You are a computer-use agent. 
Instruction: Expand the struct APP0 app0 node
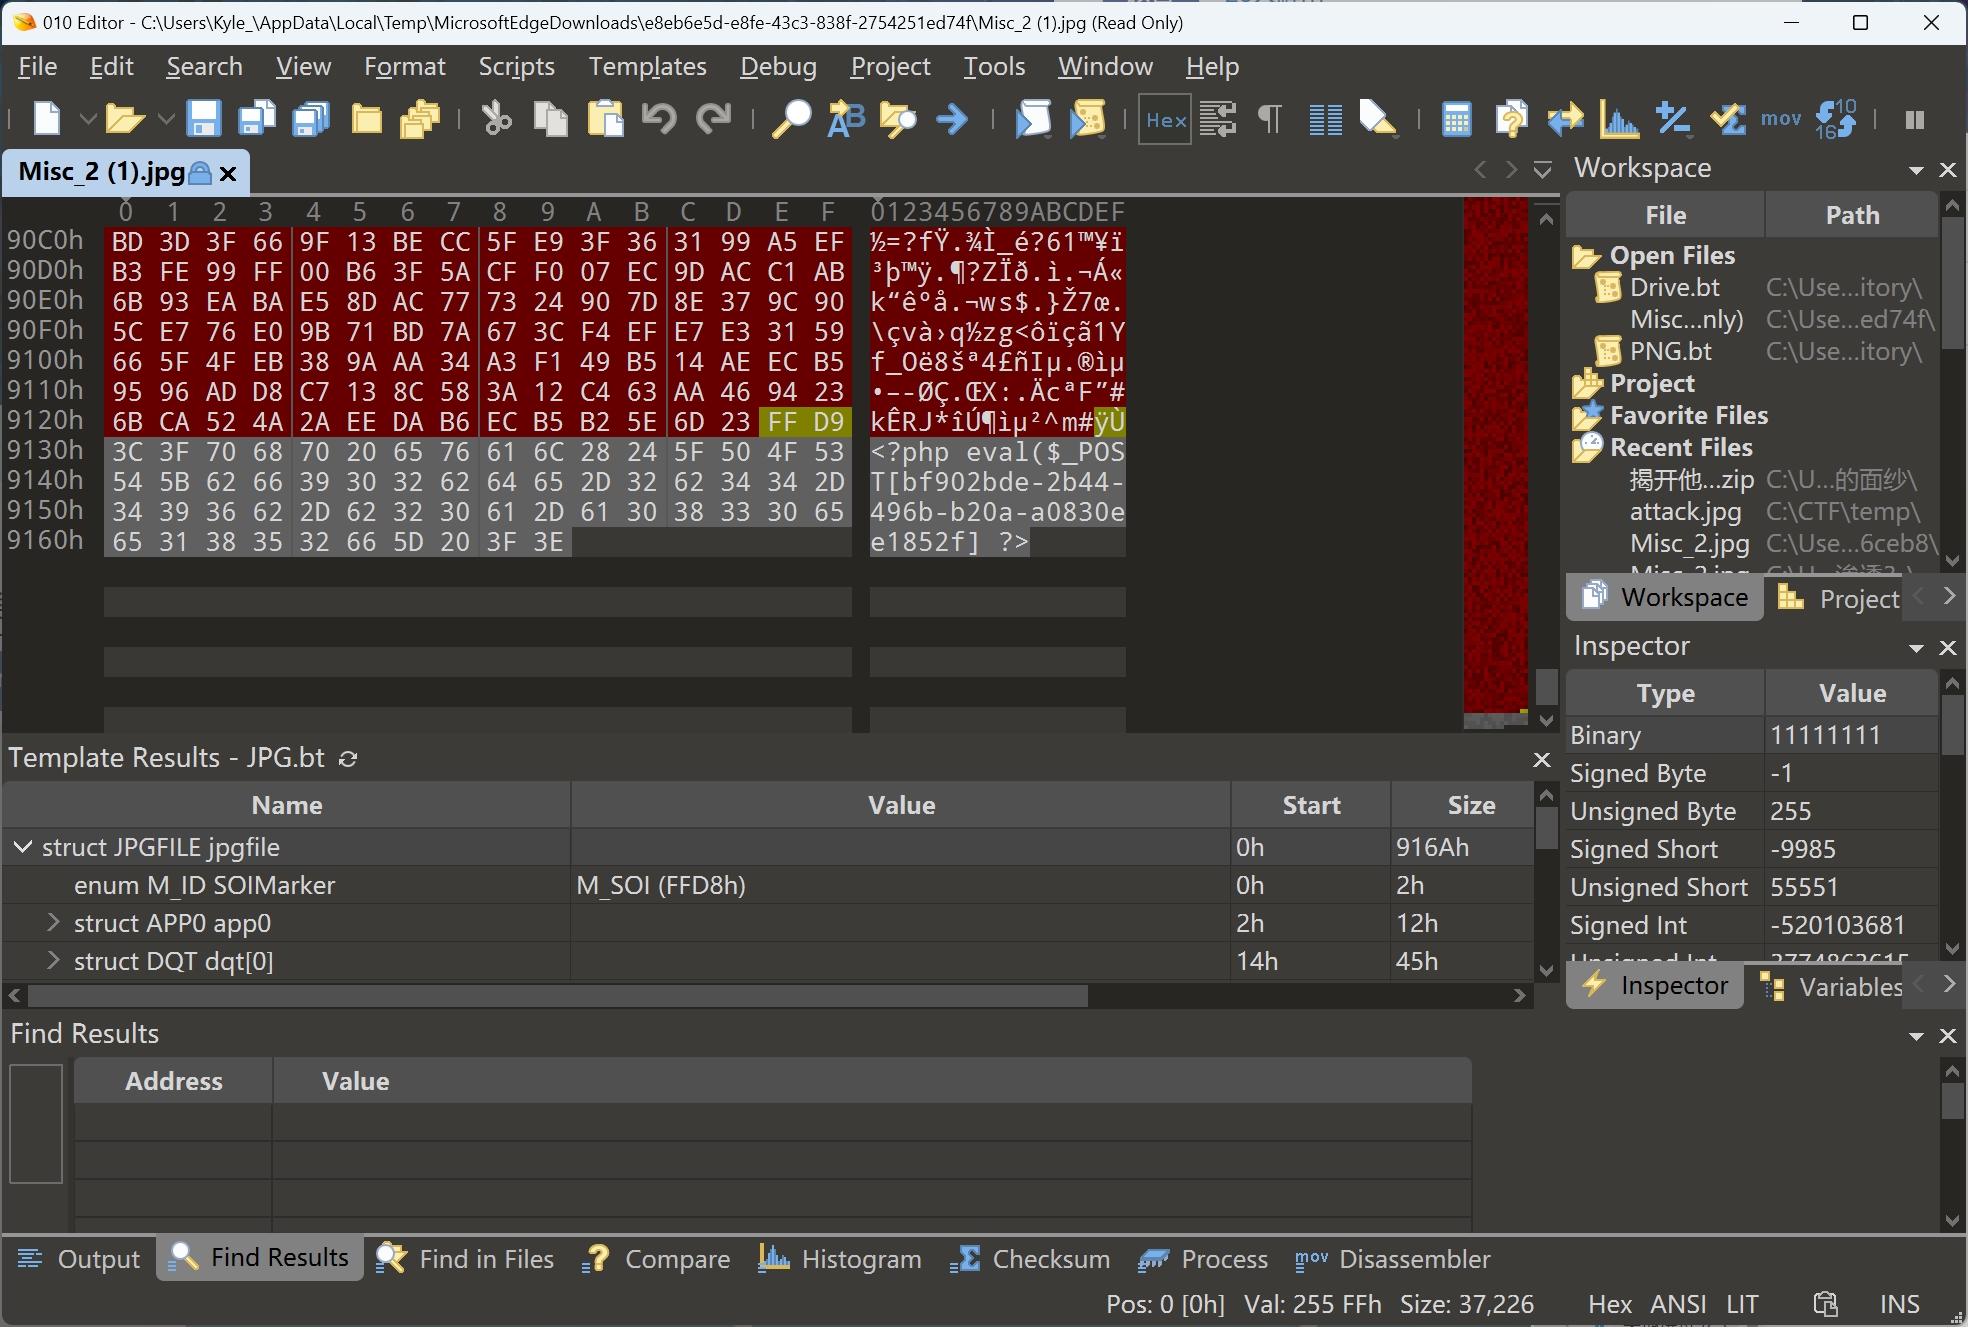click(x=54, y=923)
